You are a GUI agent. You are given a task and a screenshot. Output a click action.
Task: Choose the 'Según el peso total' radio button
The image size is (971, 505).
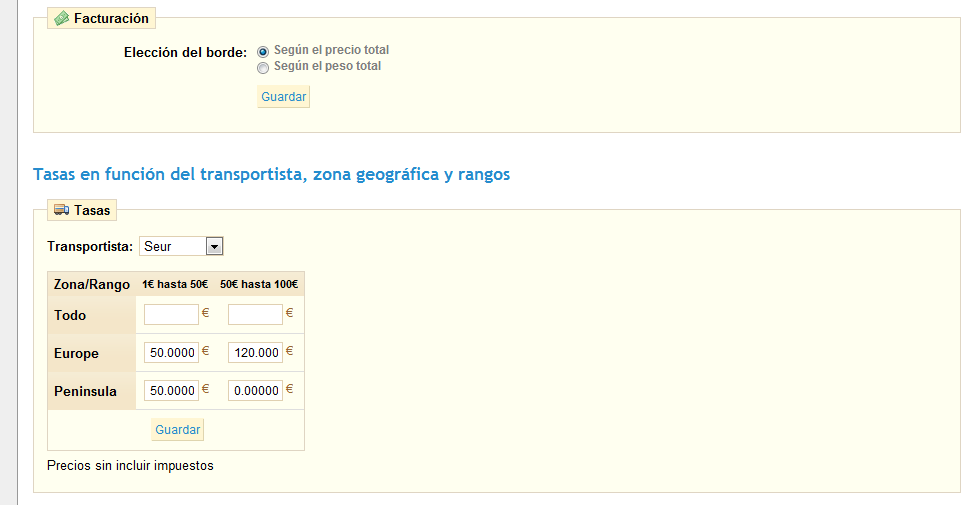(263, 67)
